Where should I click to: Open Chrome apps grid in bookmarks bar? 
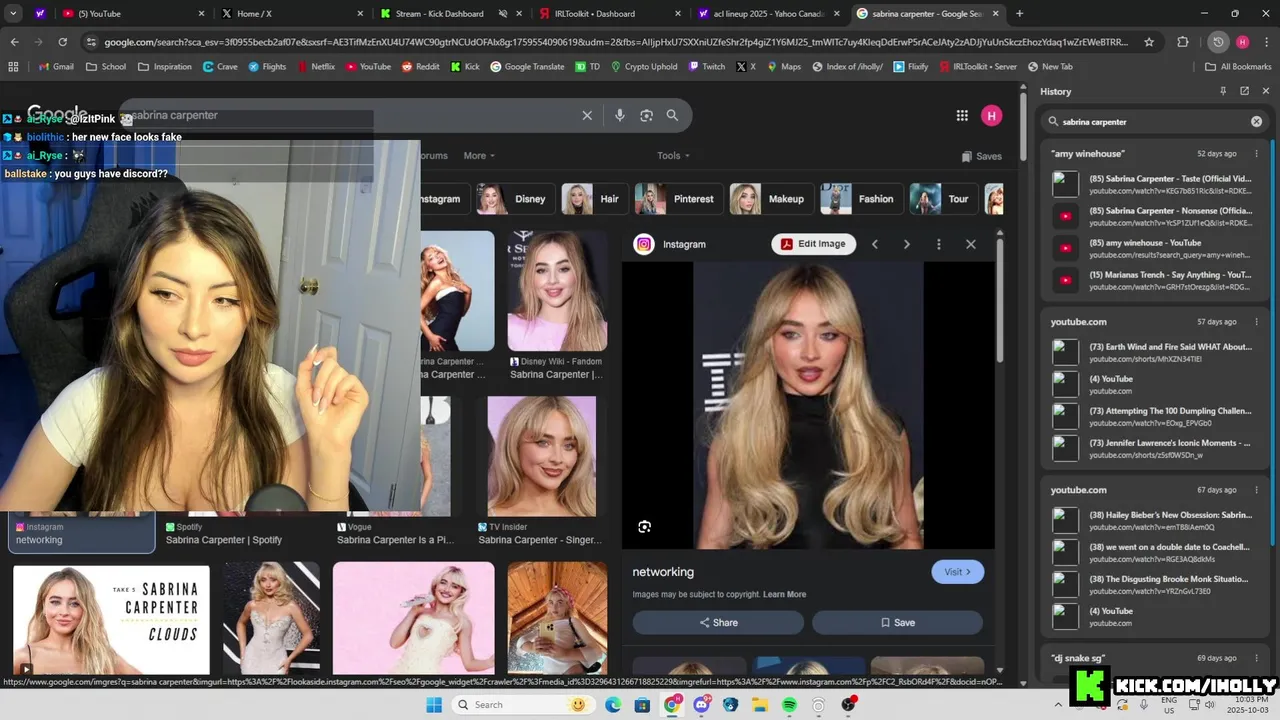(13, 67)
